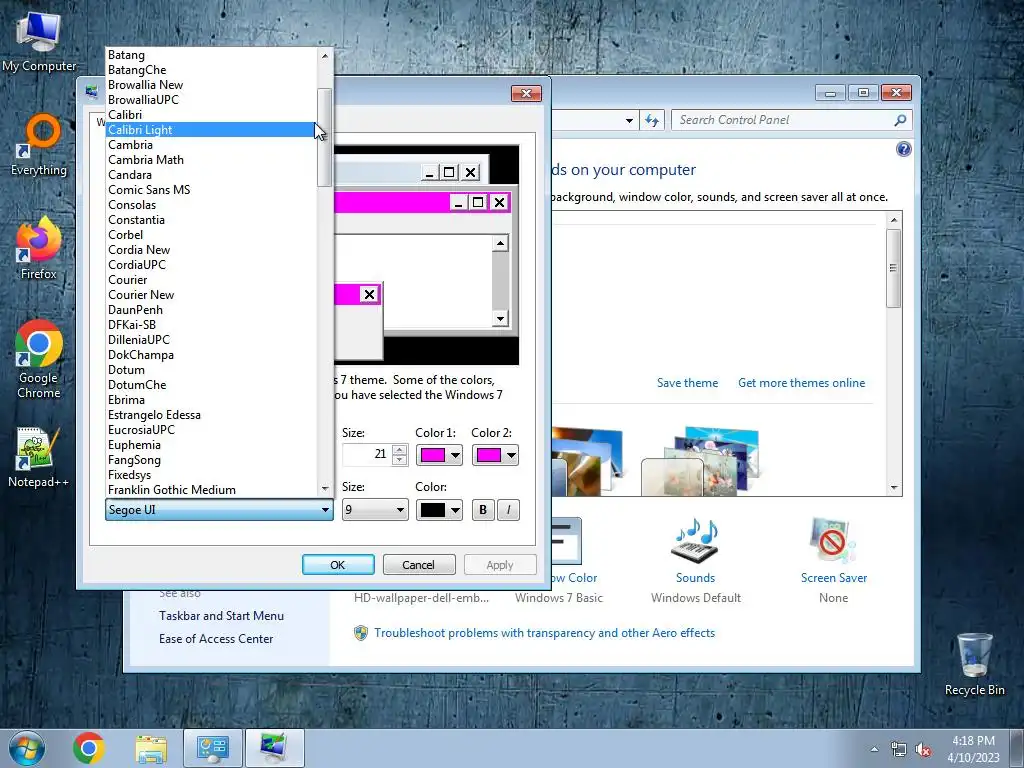Open Google Chrome desktop shortcut
The image size is (1024, 768).
point(39,359)
